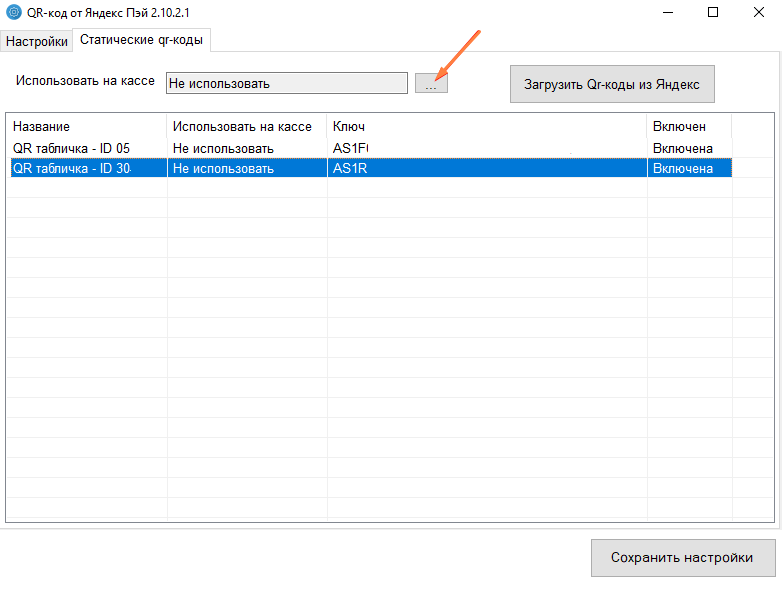Click the Ключ column header
Screen dimensions: 782x589
pos(486,127)
